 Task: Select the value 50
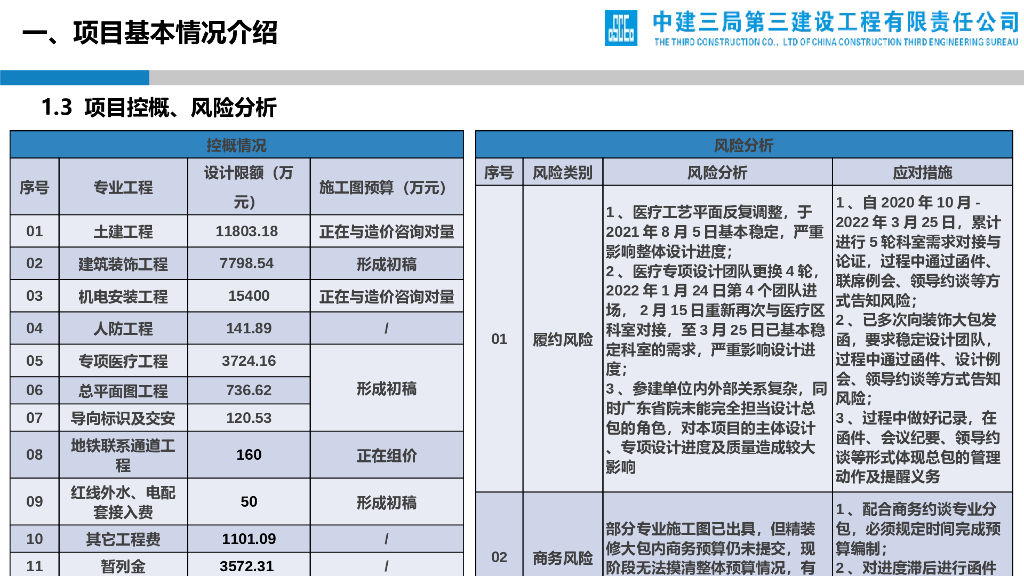(x=249, y=502)
